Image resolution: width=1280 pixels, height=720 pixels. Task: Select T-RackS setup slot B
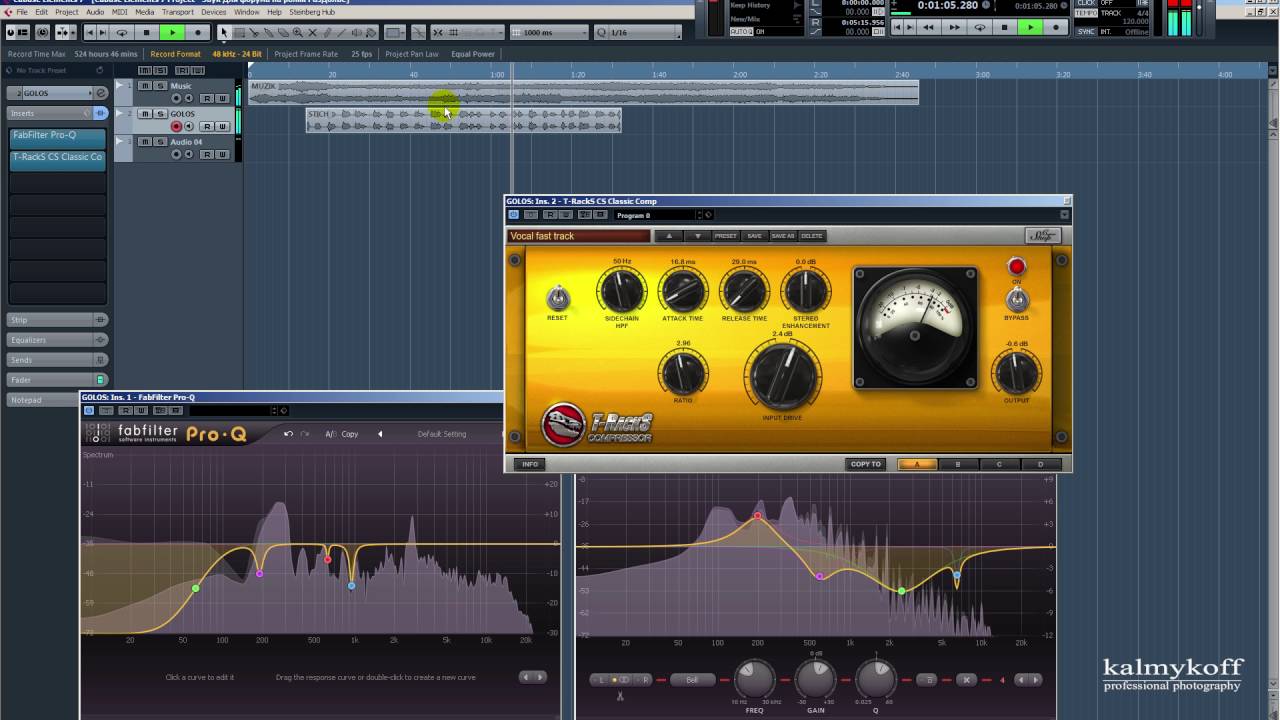coord(957,464)
